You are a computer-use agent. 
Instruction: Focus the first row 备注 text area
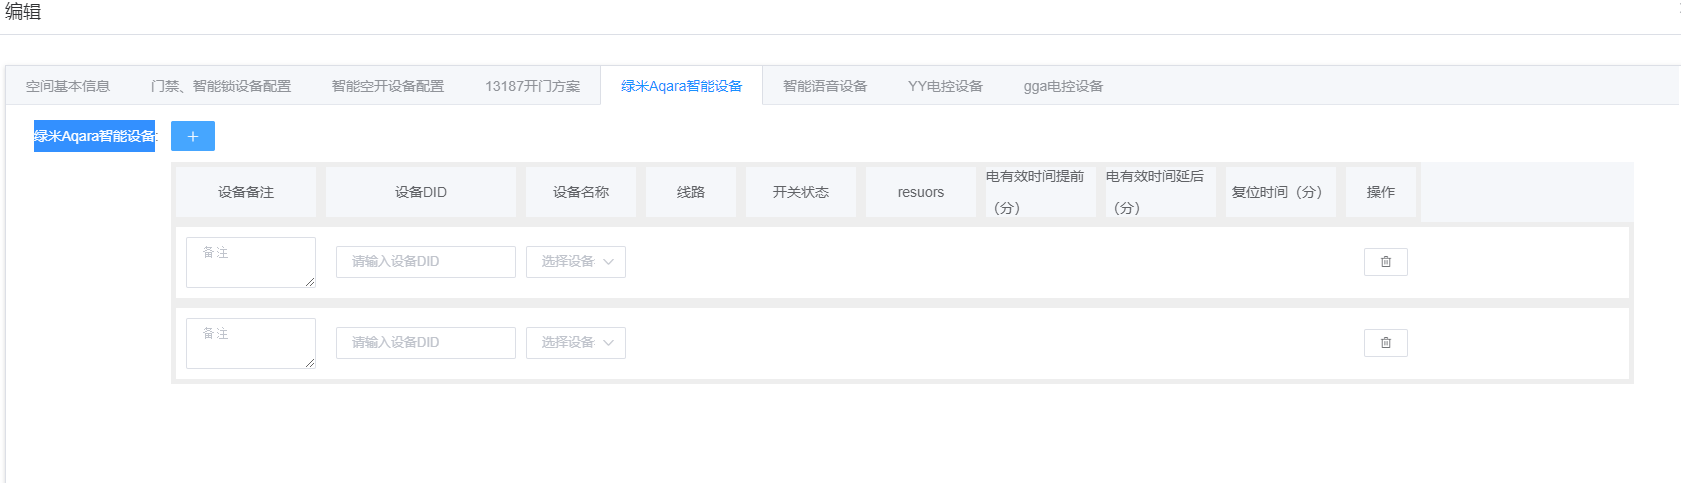pyautogui.click(x=250, y=262)
